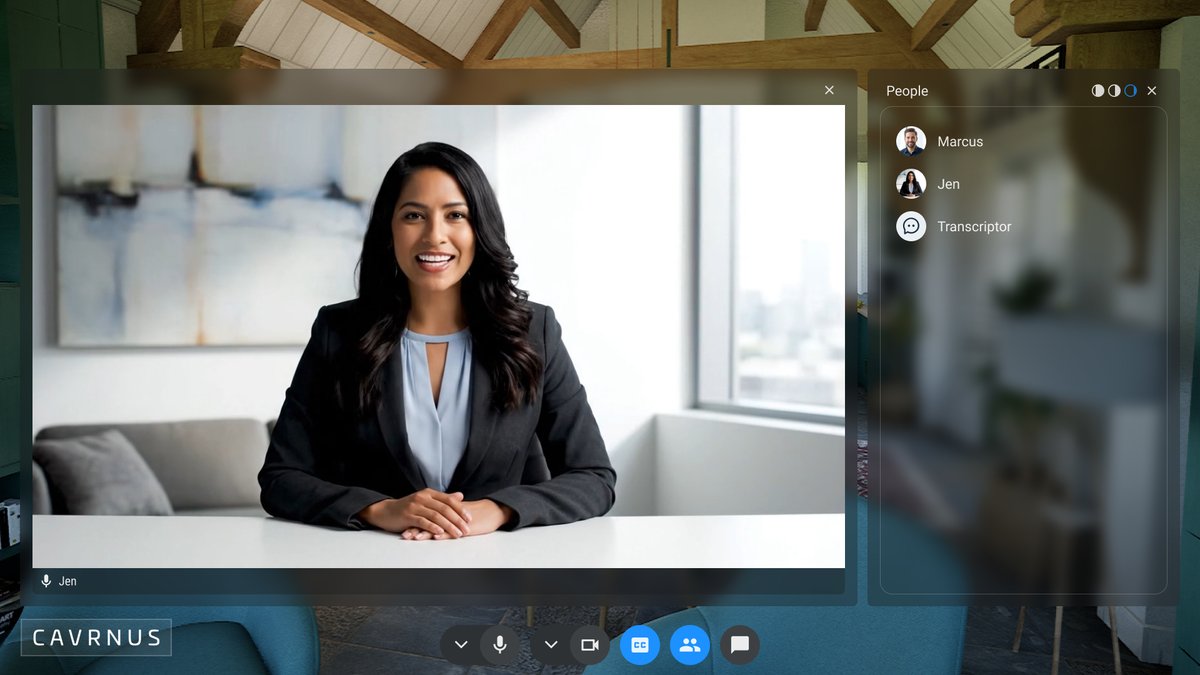Select Transcriptor in People list

(x=1023, y=226)
